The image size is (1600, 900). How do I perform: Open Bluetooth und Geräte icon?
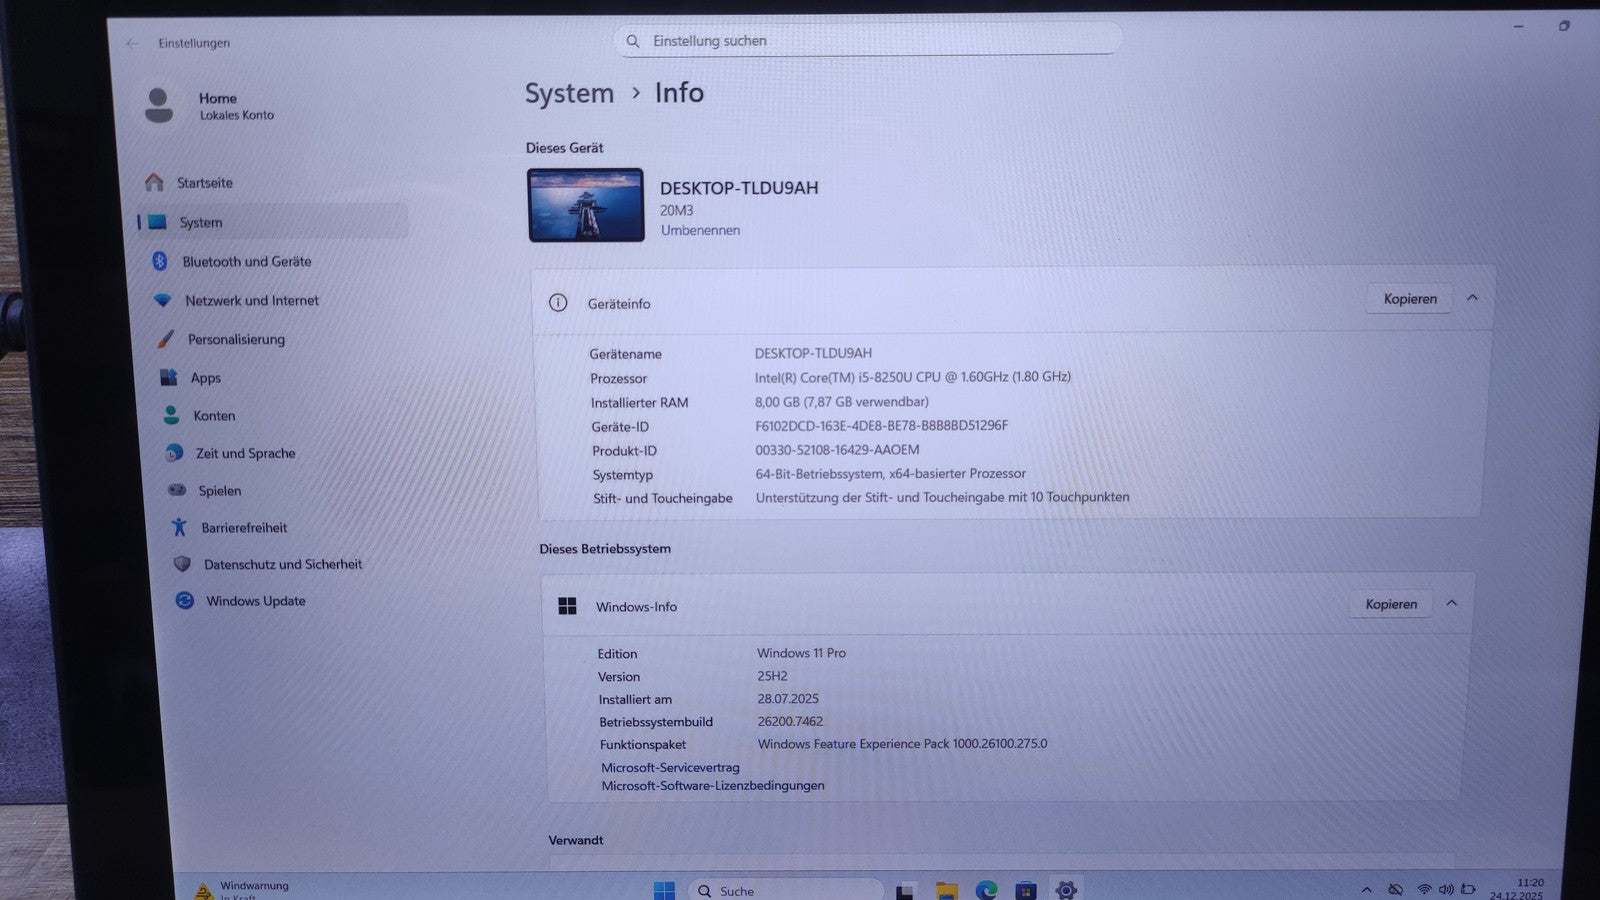(160, 261)
